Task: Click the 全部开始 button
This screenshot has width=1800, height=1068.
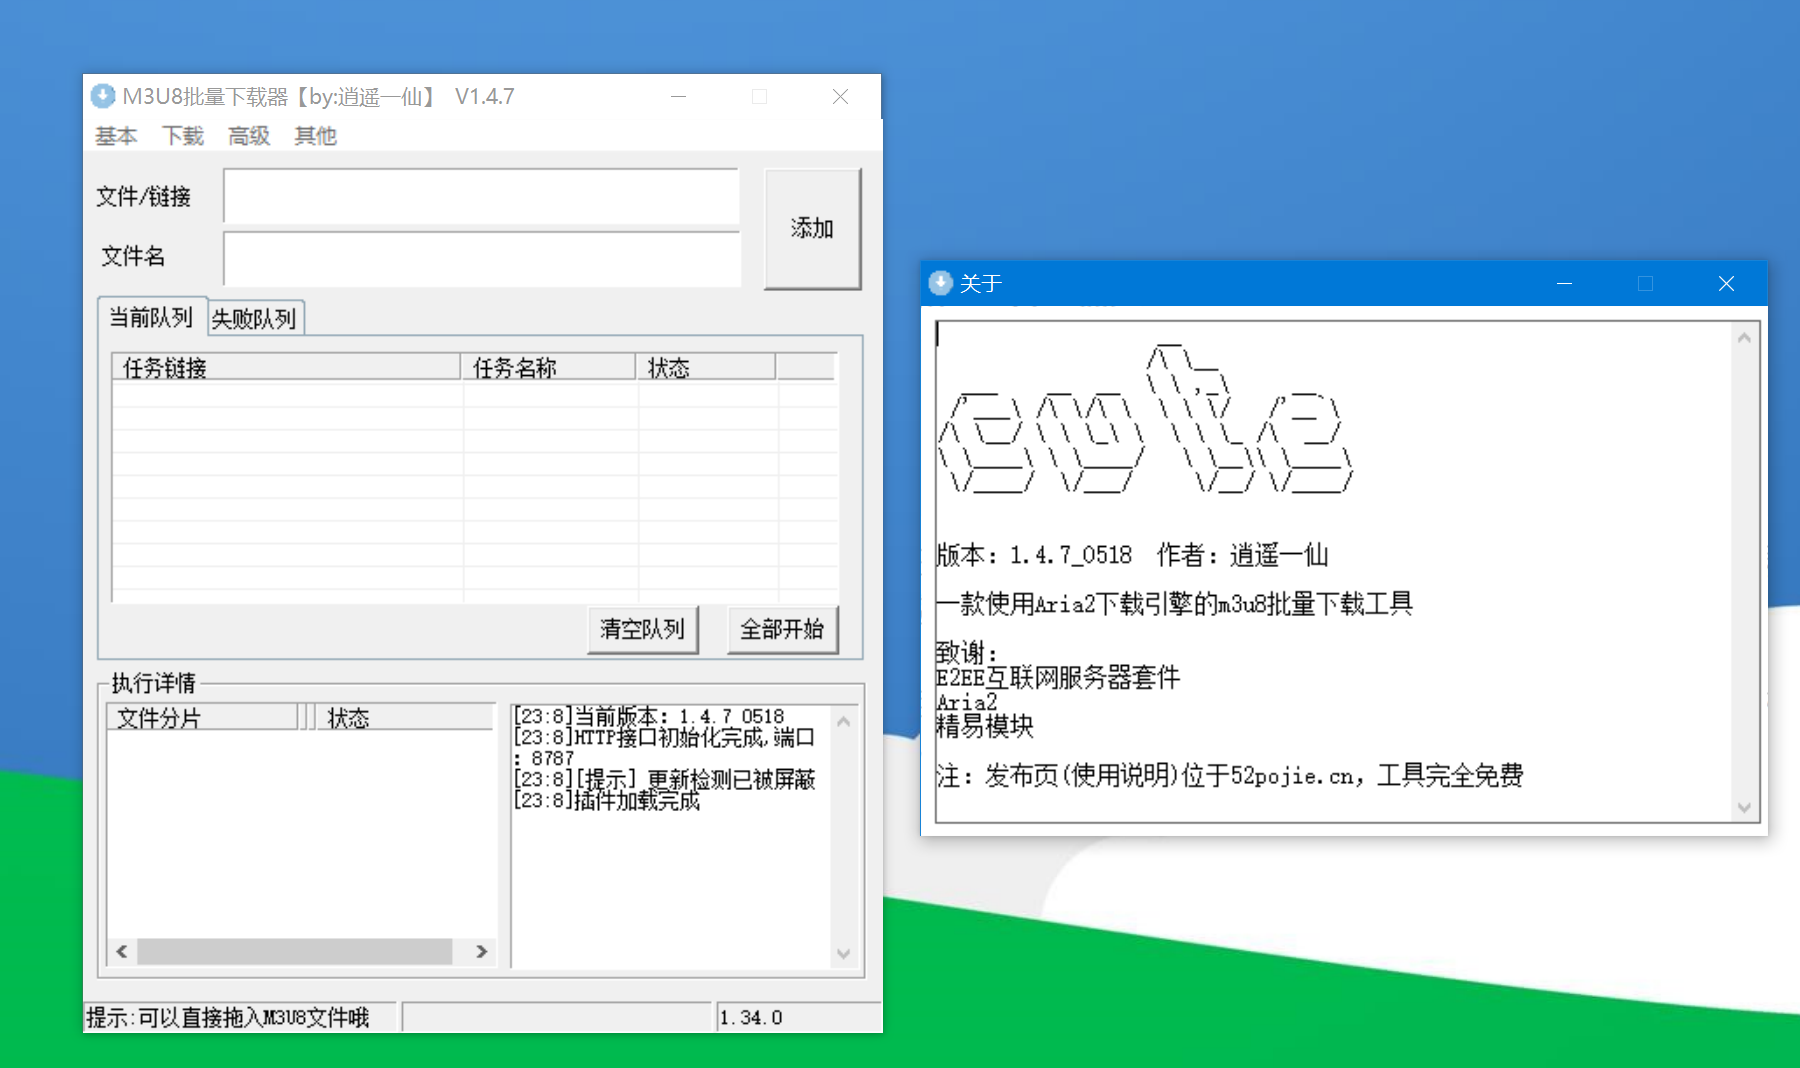Action: (x=782, y=629)
